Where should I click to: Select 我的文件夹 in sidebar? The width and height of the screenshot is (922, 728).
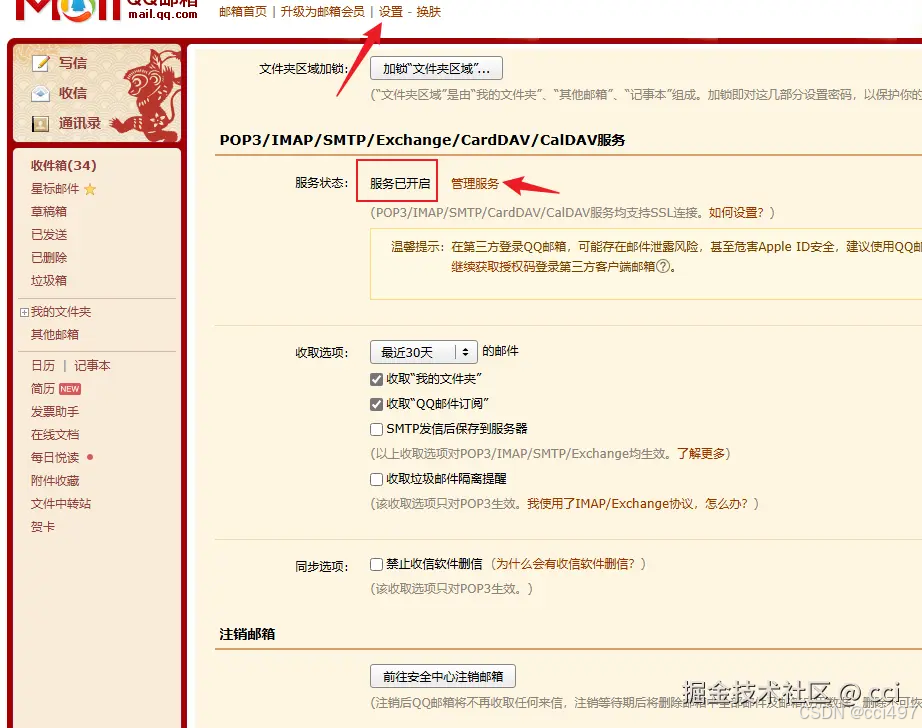click(x=61, y=312)
